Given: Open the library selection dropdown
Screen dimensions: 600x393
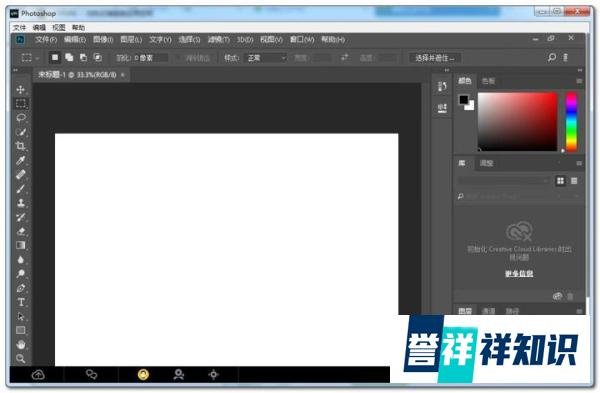Looking at the screenshot, I should pyautogui.click(x=504, y=181).
